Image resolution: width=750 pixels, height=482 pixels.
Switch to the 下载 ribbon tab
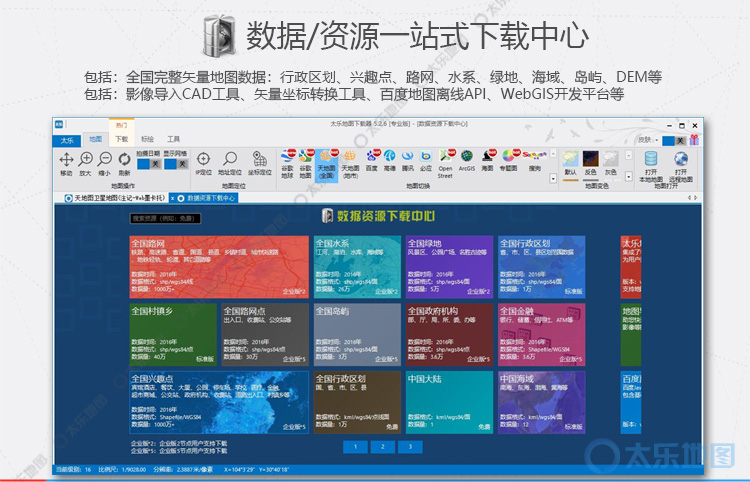pos(121,139)
